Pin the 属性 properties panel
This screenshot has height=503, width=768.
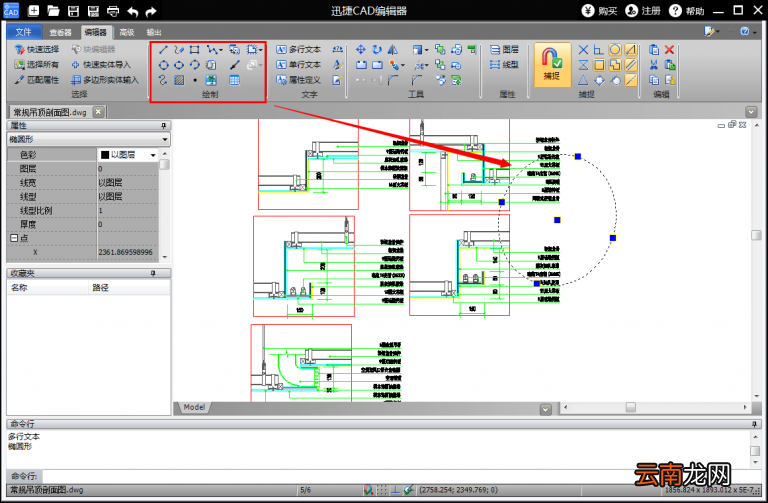click(164, 126)
